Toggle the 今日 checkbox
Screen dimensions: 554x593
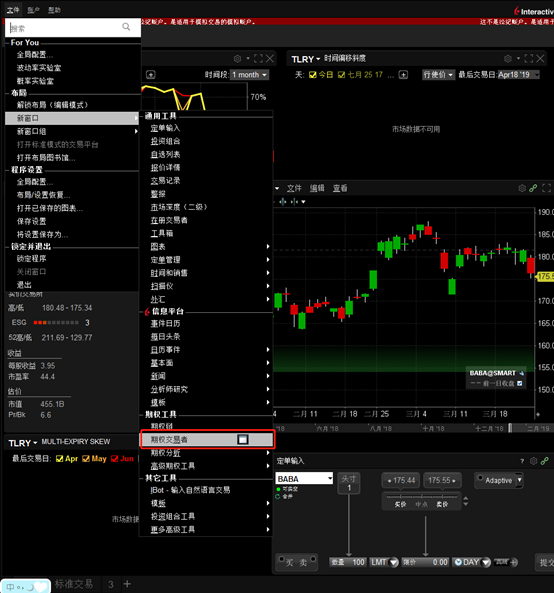313,75
